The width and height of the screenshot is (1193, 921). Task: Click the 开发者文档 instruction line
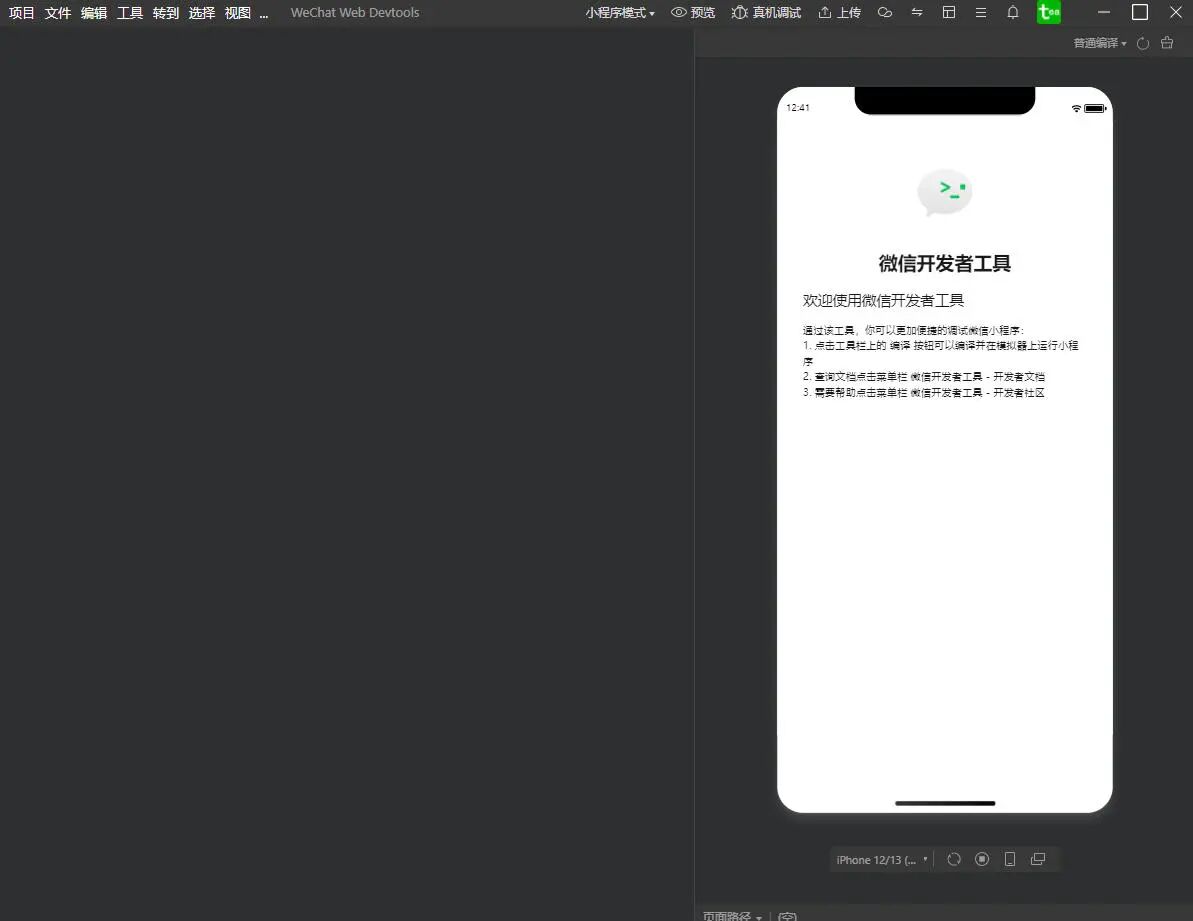point(924,376)
